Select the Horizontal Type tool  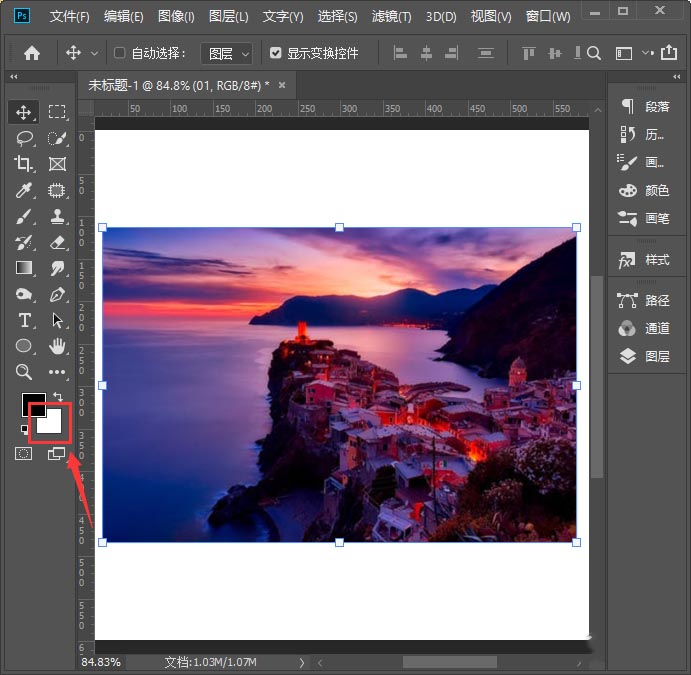24,320
